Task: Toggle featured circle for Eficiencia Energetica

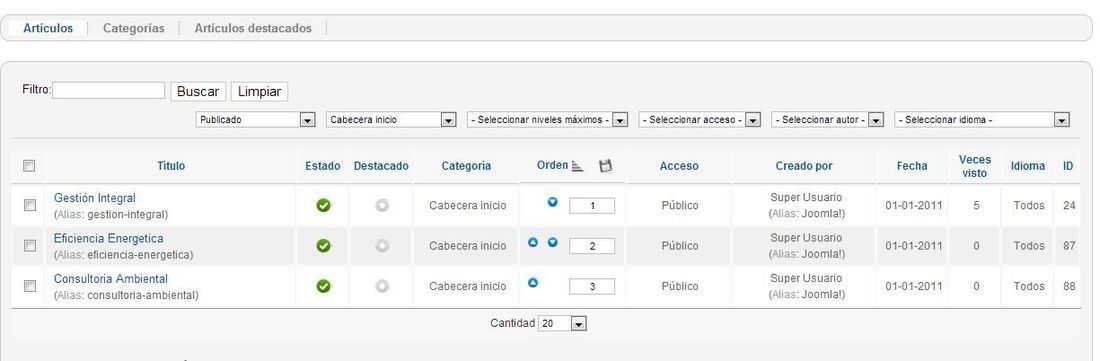Action: tap(382, 246)
